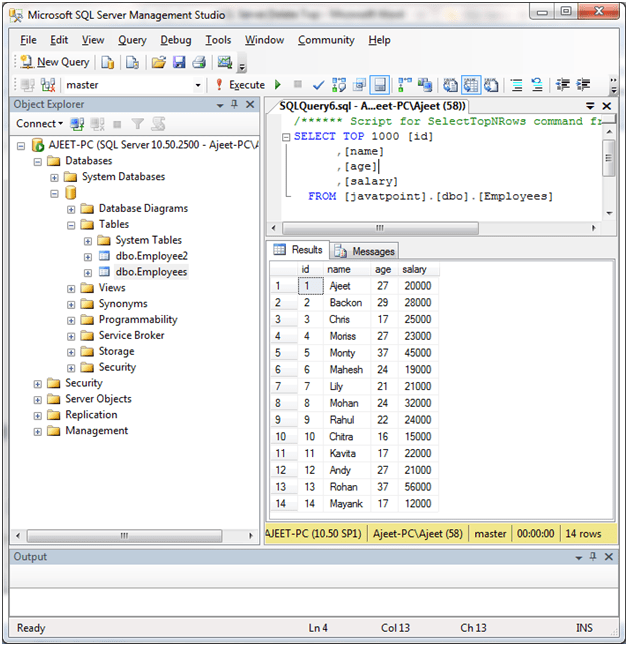The width and height of the screenshot is (628, 646).
Task: Display the Estimated Execution Plan
Action: click(339, 85)
